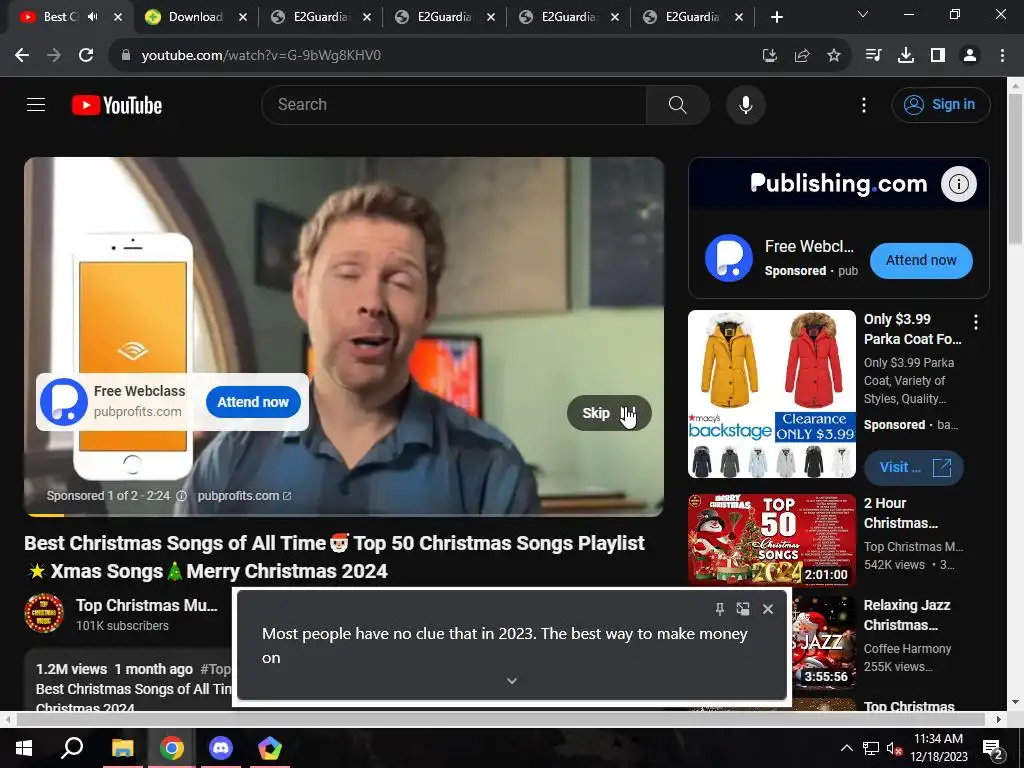Open Chrome downloads
The image size is (1024, 768).
point(906,56)
